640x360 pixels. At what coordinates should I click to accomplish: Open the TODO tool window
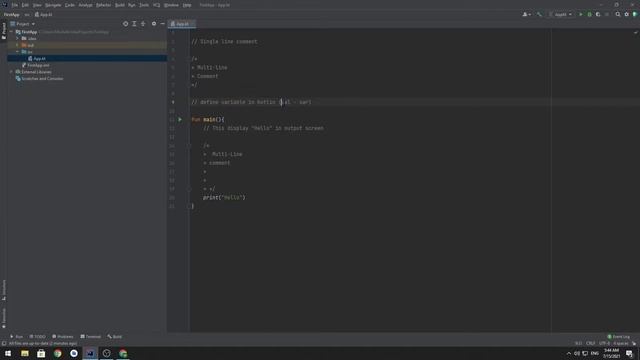pos(38,337)
